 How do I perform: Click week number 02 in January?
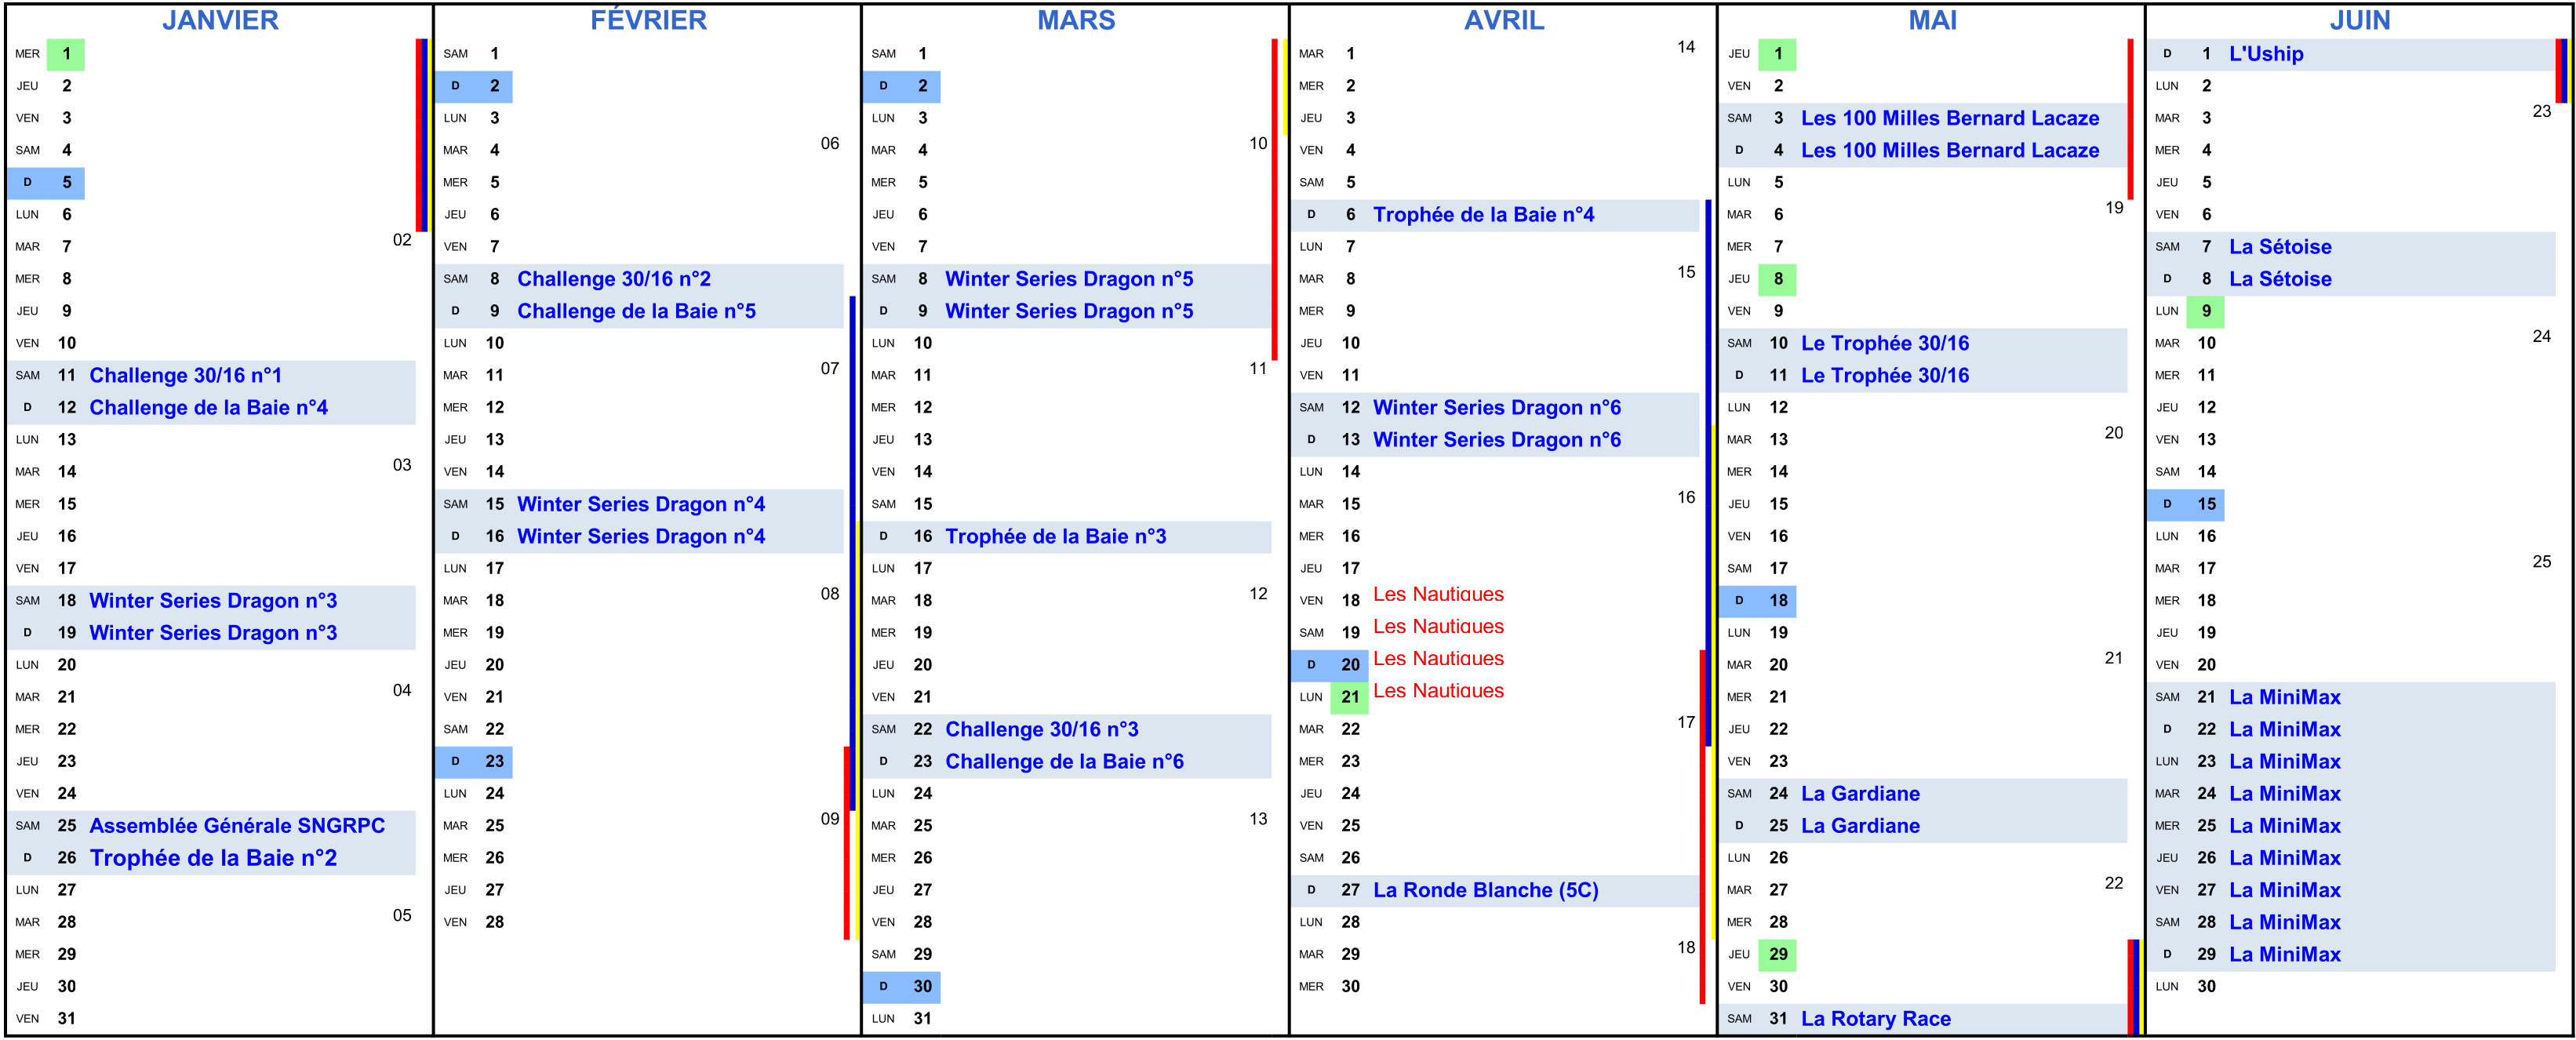402,240
